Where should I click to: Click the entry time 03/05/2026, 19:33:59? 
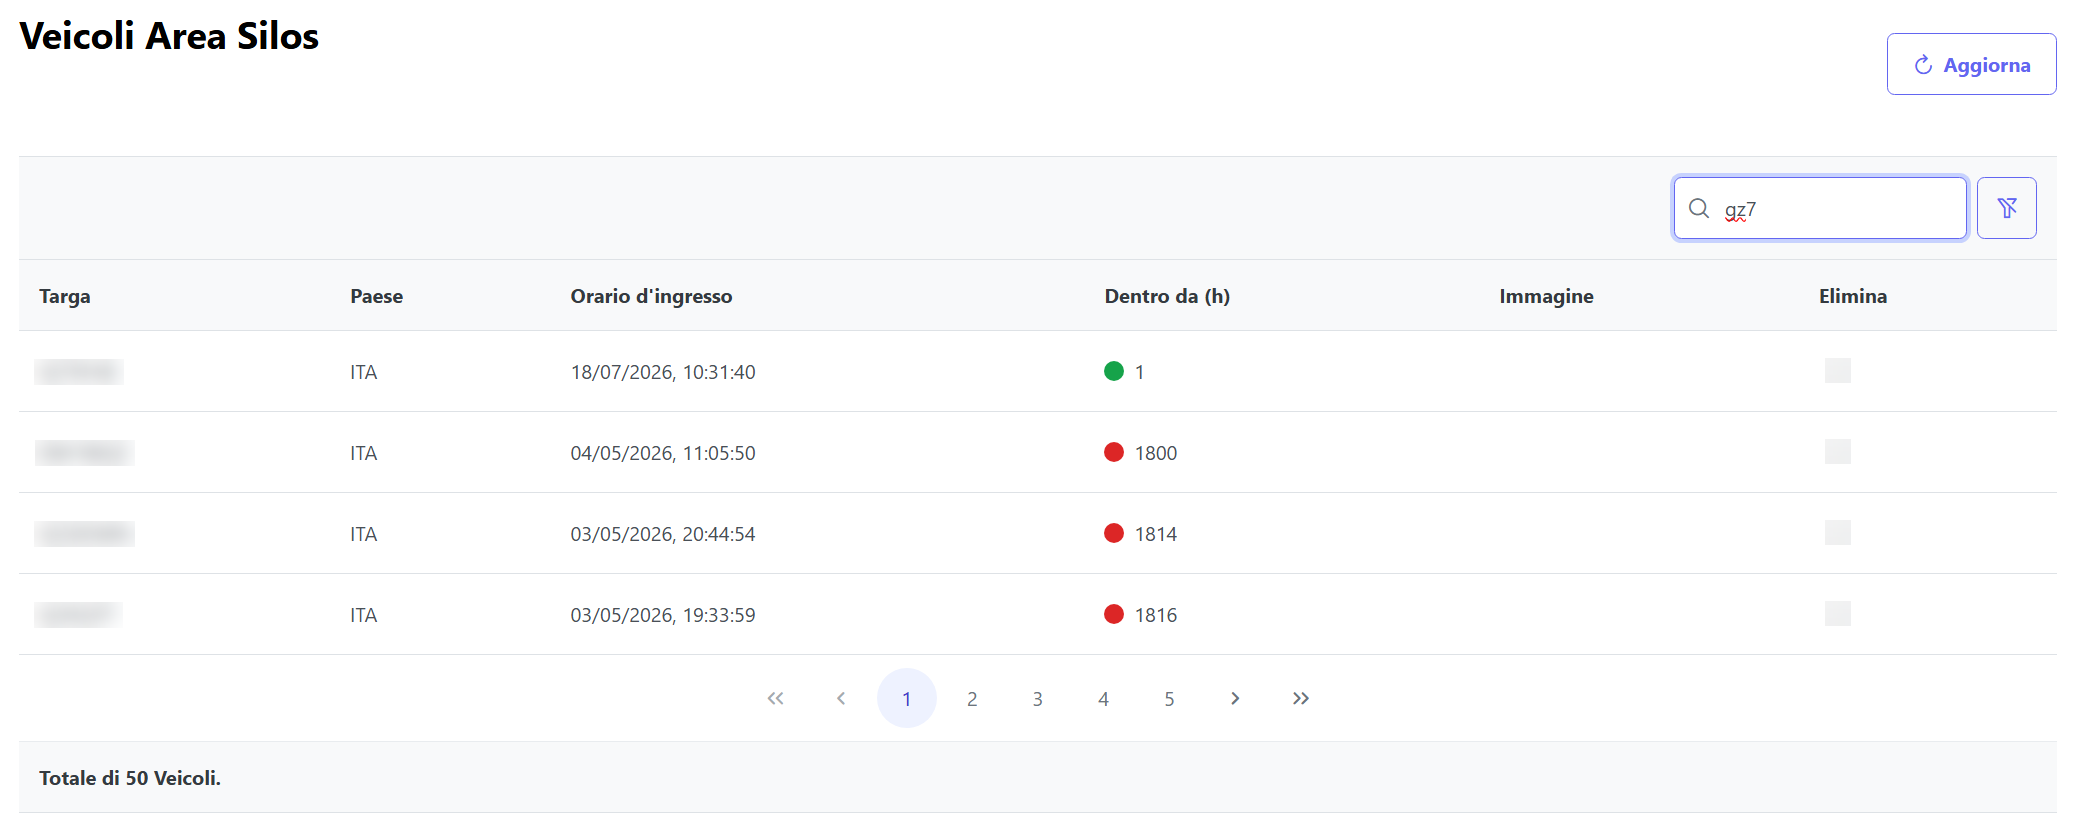point(663,615)
